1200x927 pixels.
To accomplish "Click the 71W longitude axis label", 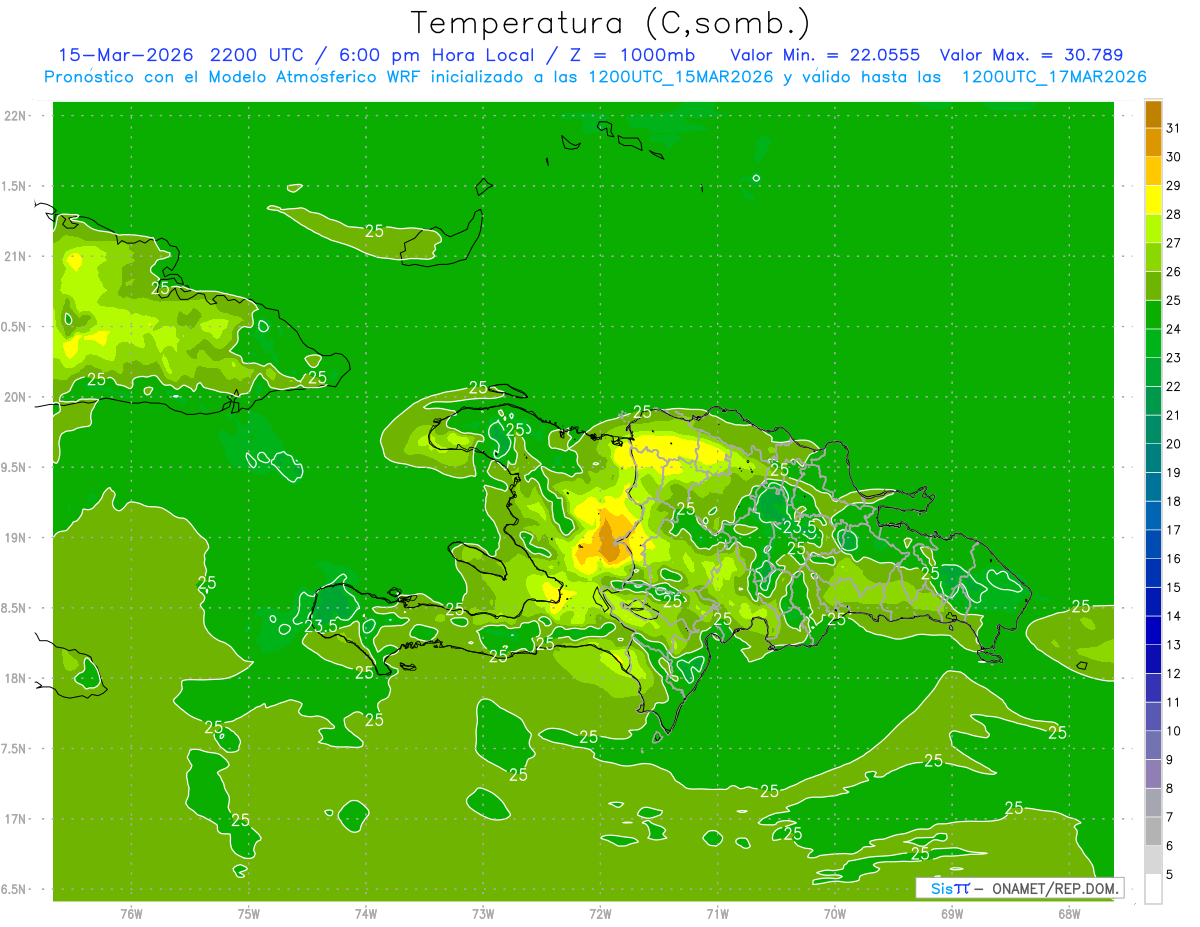I will point(717,913).
